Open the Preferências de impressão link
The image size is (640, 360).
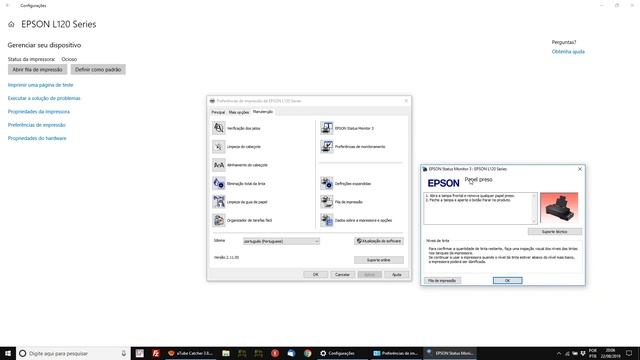pyautogui.click(x=37, y=125)
